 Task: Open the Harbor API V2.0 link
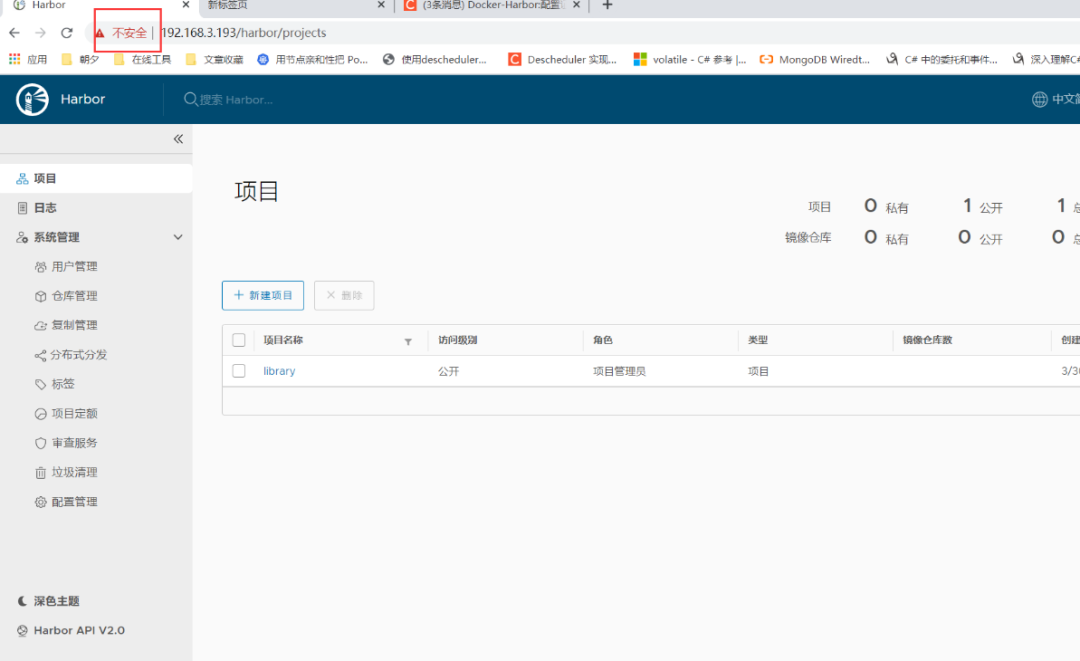[79, 631]
